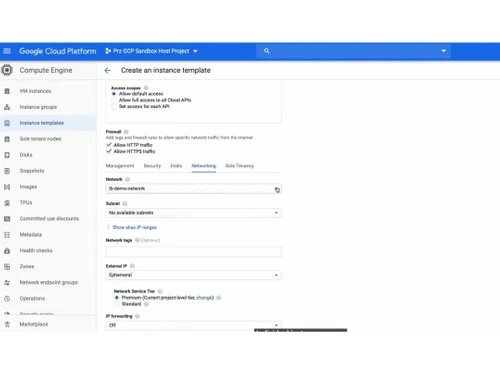Click the Network endpoint groups icon
The image size is (500, 375).
tap(7, 283)
